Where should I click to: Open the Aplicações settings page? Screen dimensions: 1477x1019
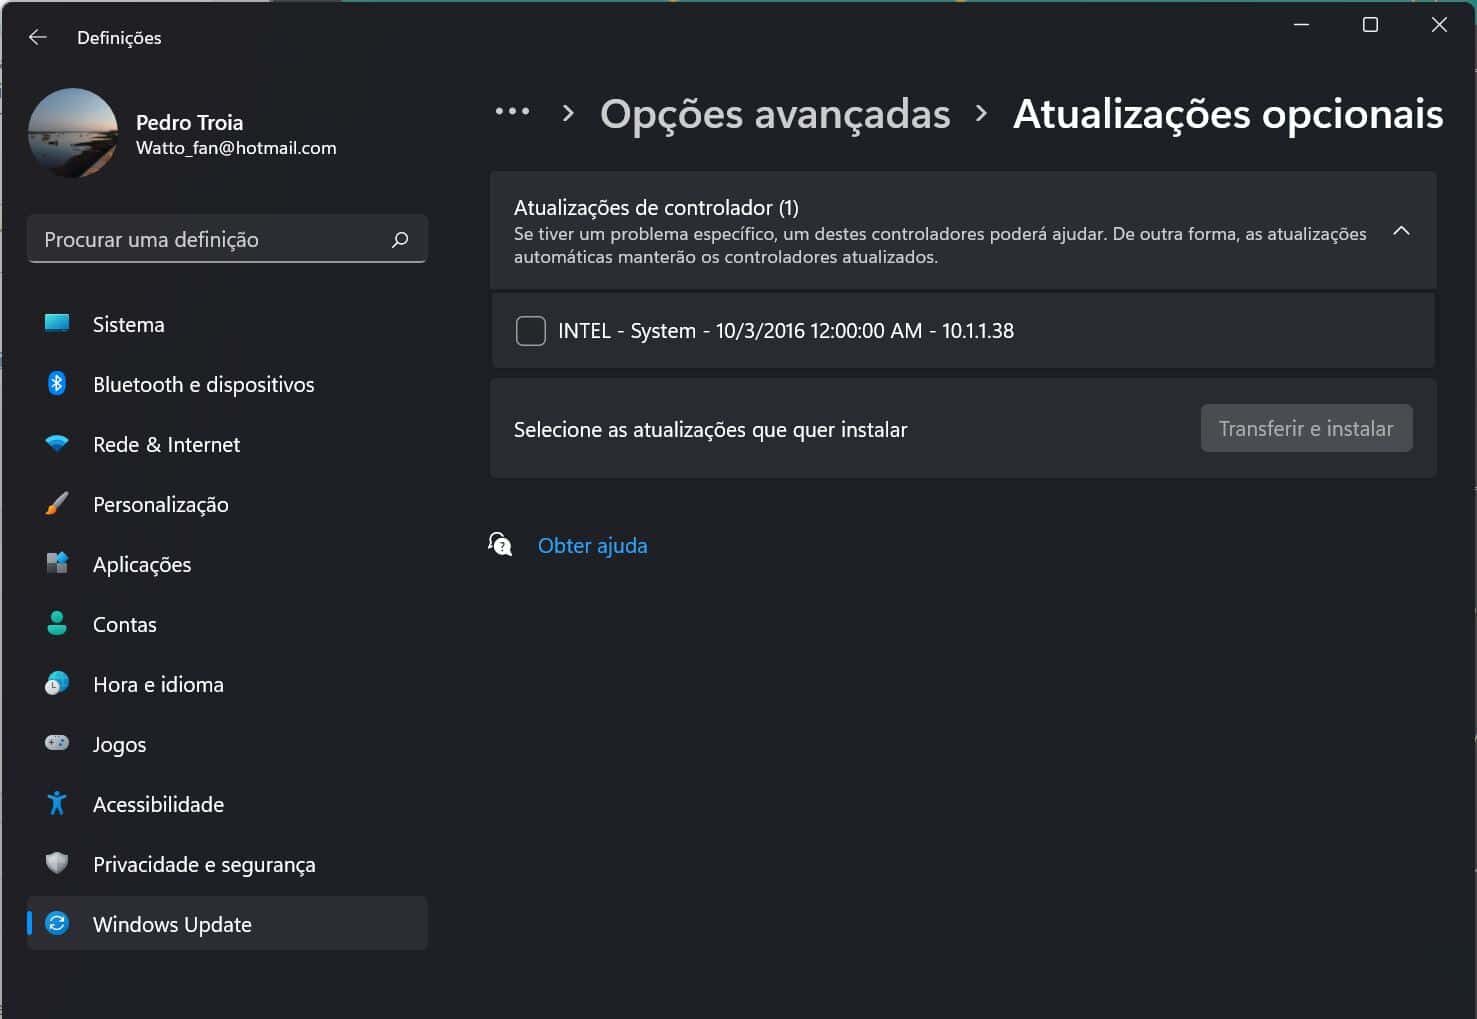pos(142,564)
